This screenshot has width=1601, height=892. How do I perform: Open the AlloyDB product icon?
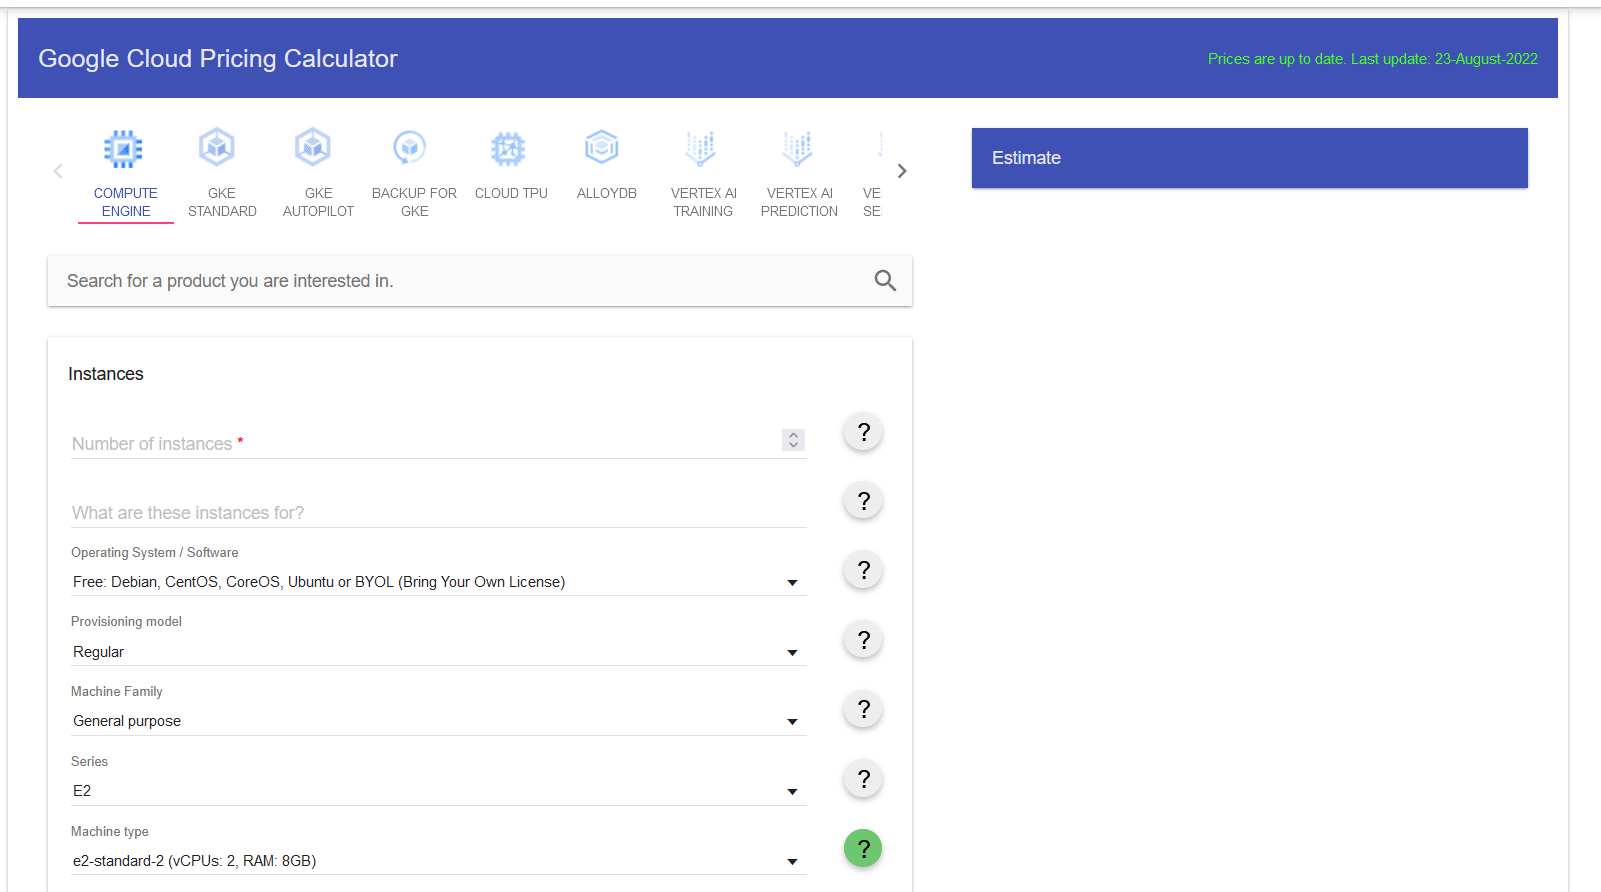click(602, 149)
